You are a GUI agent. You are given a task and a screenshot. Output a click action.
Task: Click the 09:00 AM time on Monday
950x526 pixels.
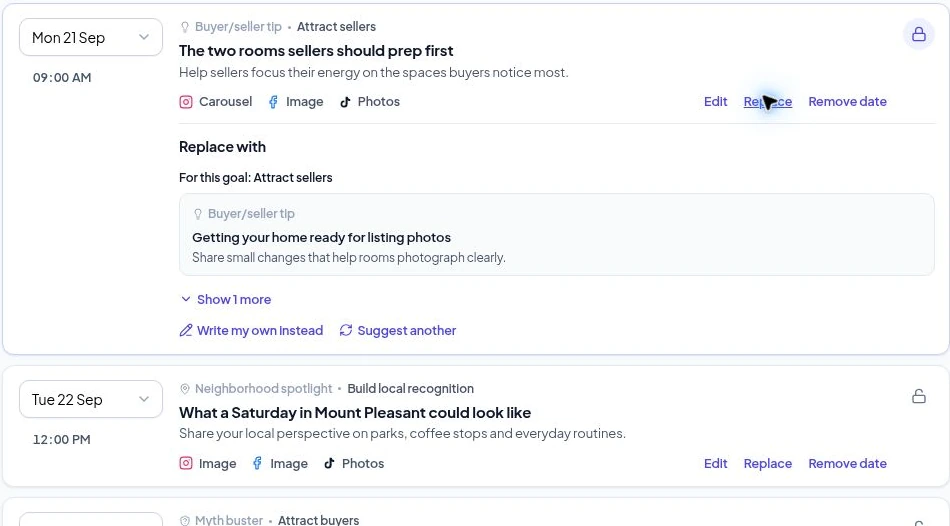pyautogui.click(x=62, y=78)
